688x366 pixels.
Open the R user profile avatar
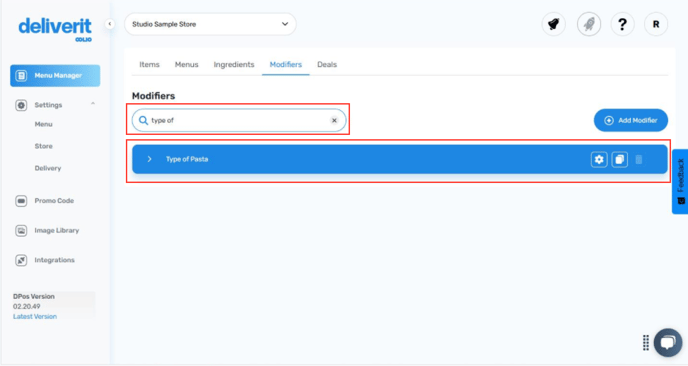tap(656, 24)
